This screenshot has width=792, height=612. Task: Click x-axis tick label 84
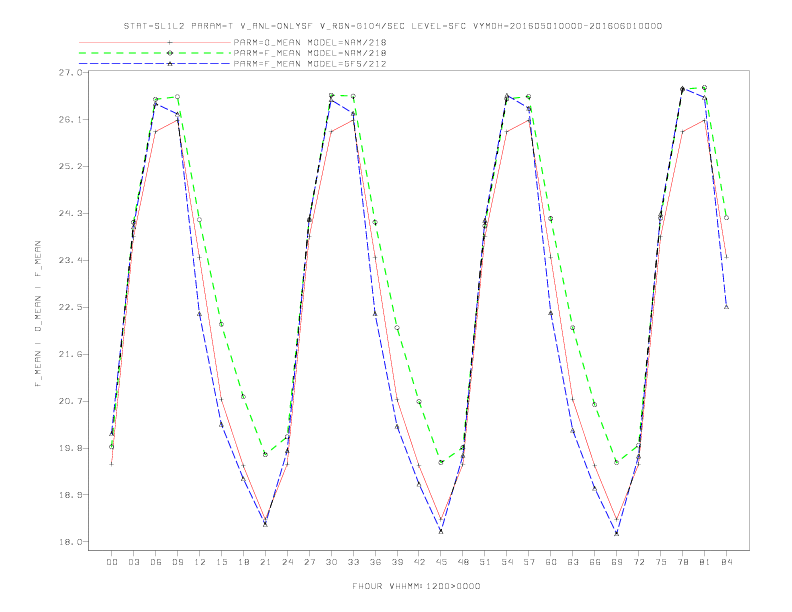[727, 562]
